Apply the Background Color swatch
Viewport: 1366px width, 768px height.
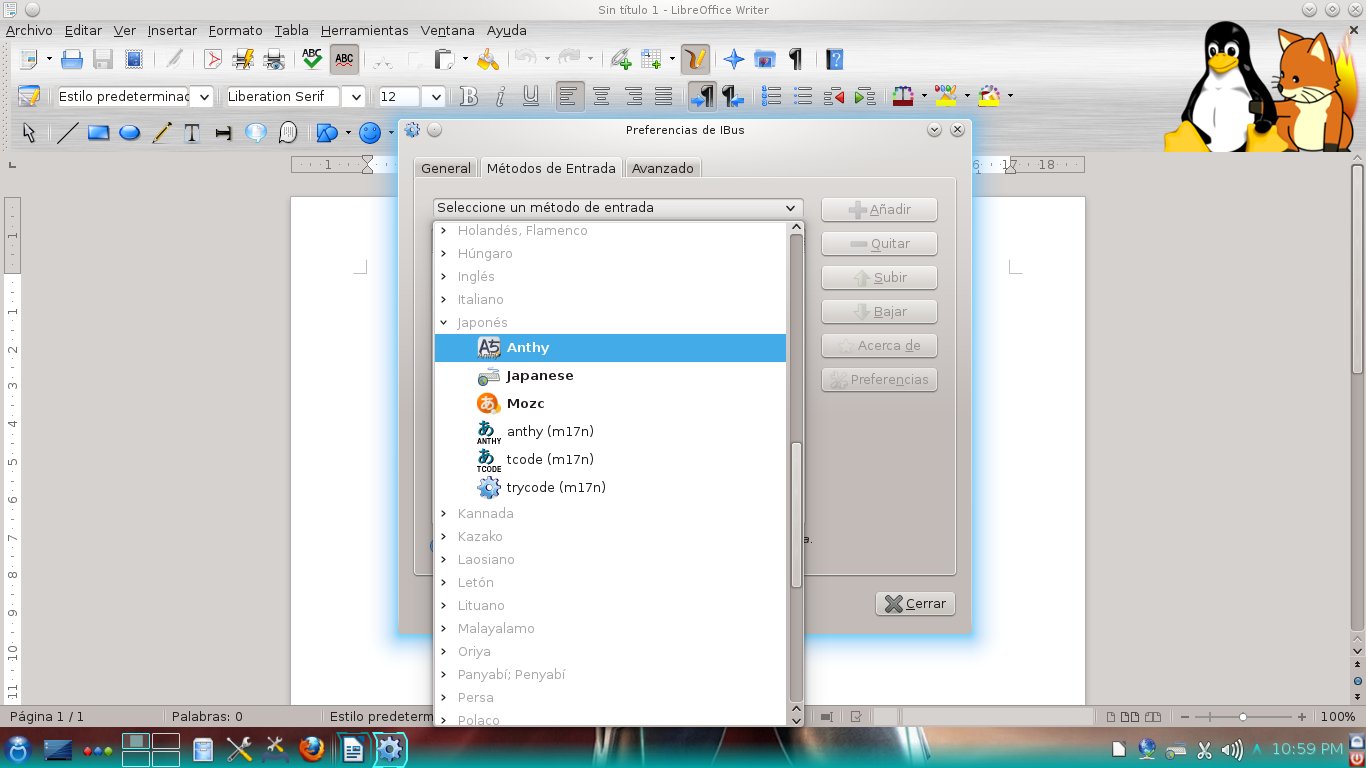tap(989, 96)
